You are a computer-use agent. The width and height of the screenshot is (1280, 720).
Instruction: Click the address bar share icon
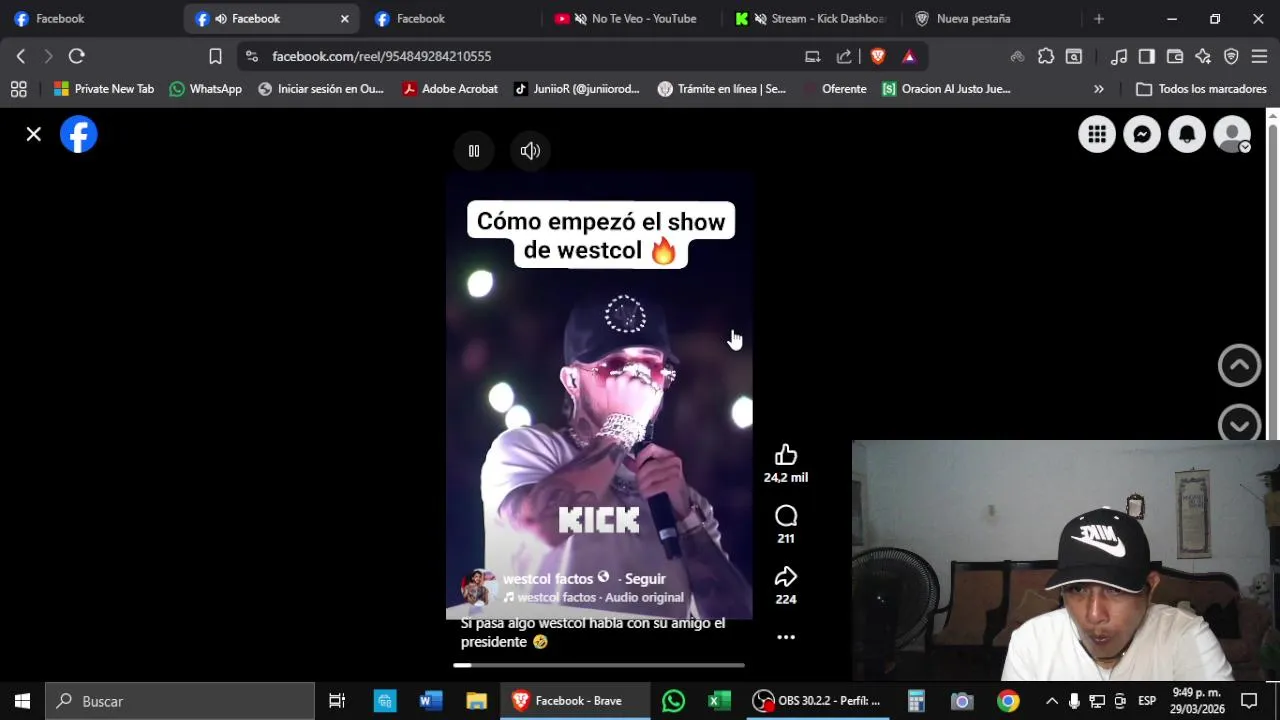(x=844, y=57)
